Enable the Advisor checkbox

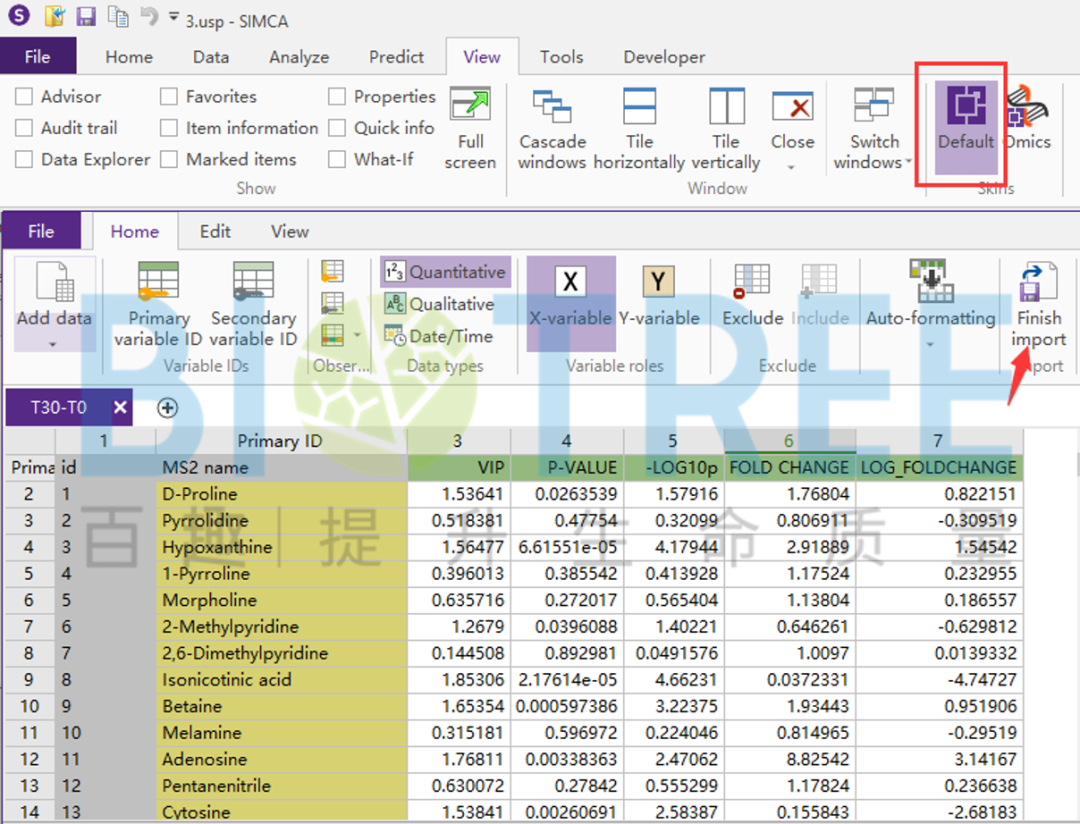(25, 97)
